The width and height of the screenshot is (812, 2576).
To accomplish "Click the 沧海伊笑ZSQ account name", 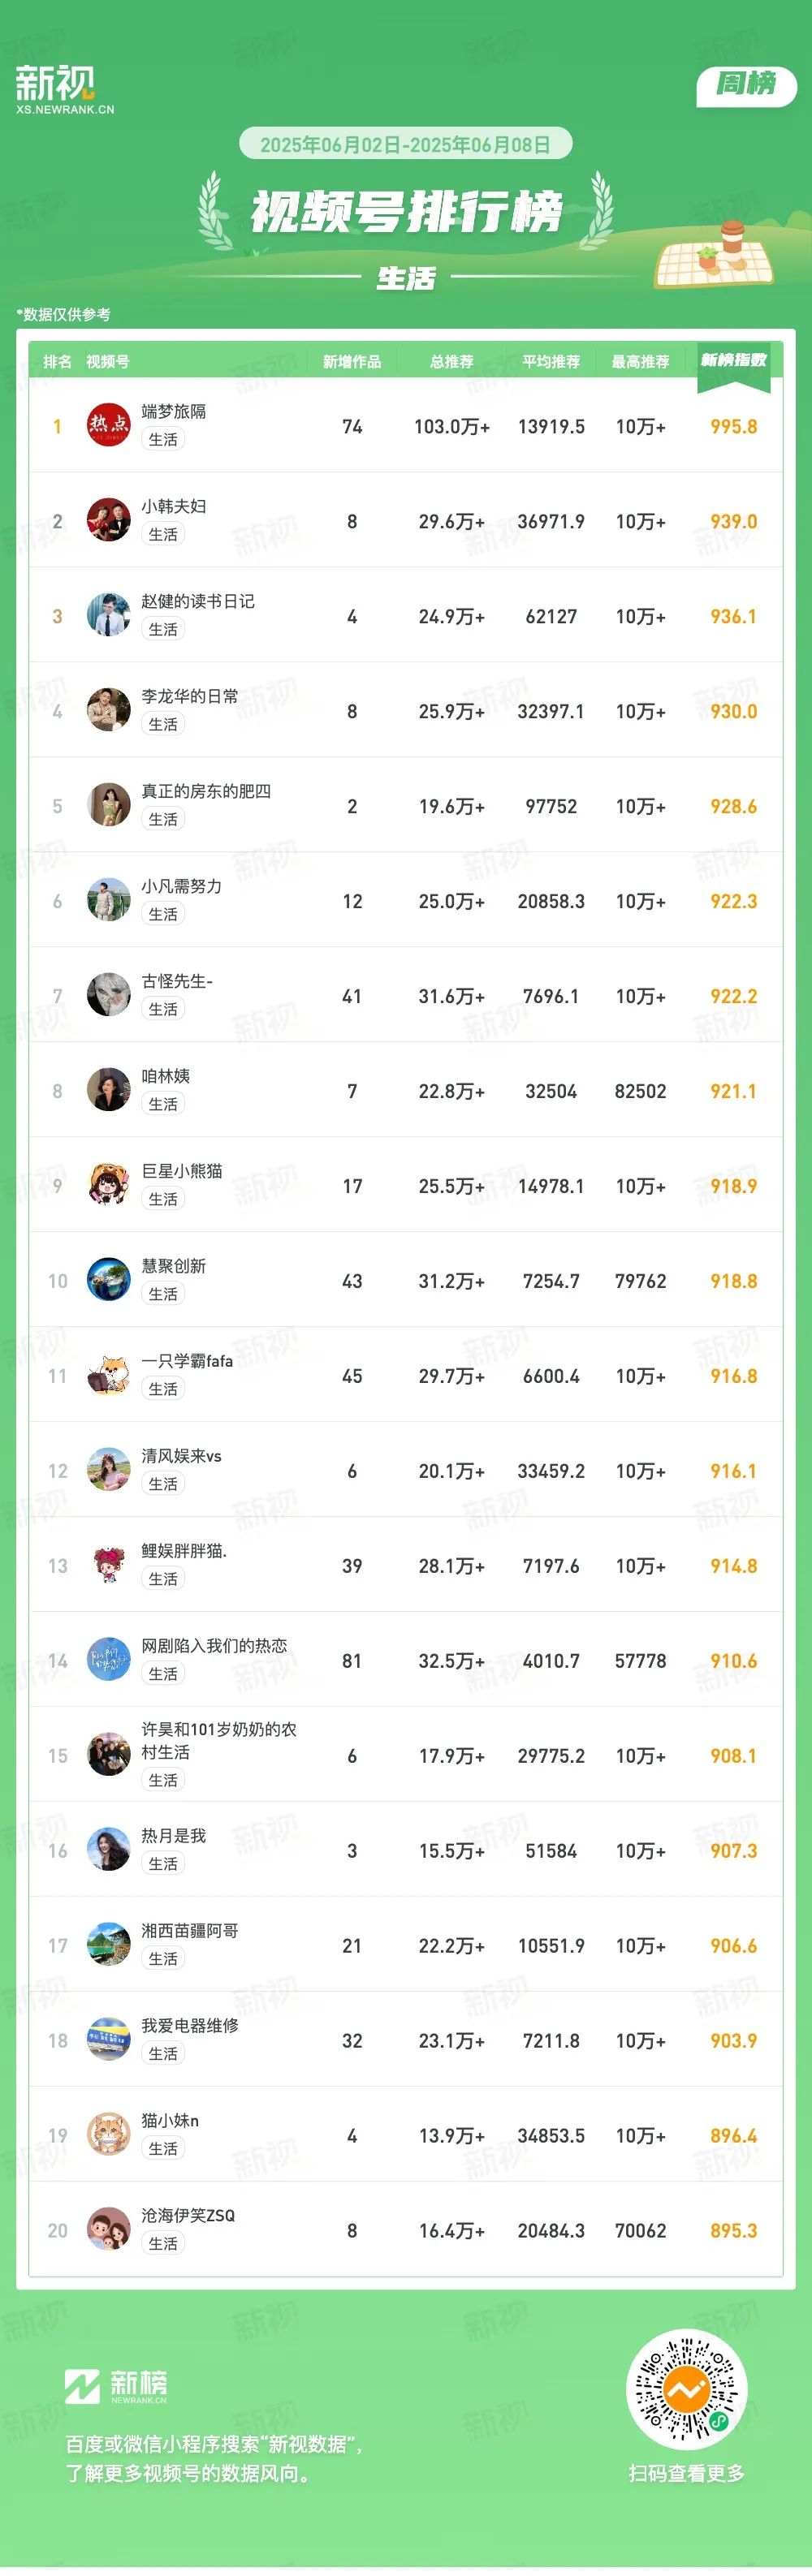I will tap(188, 2216).
